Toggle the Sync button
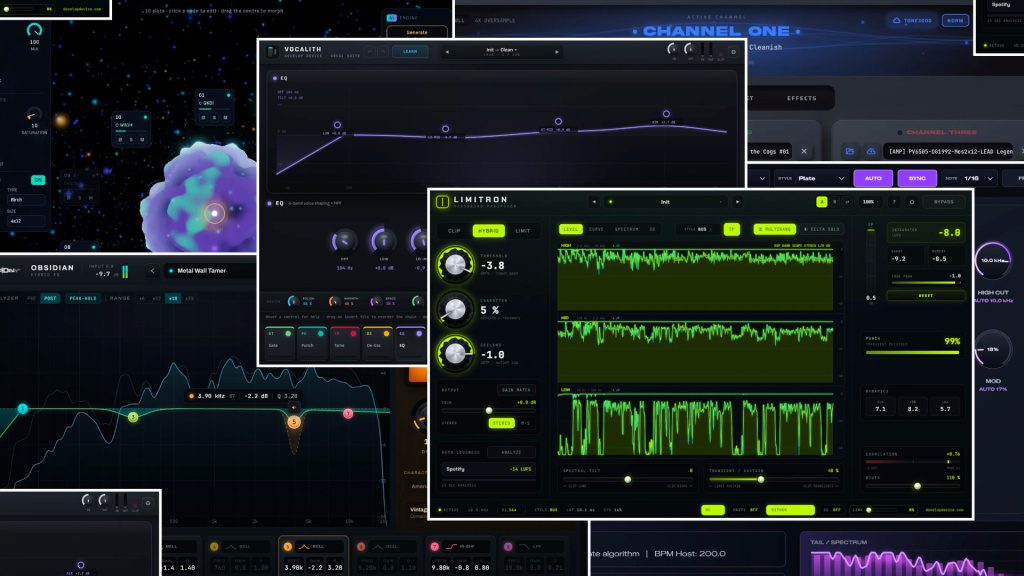 (917, 178)
